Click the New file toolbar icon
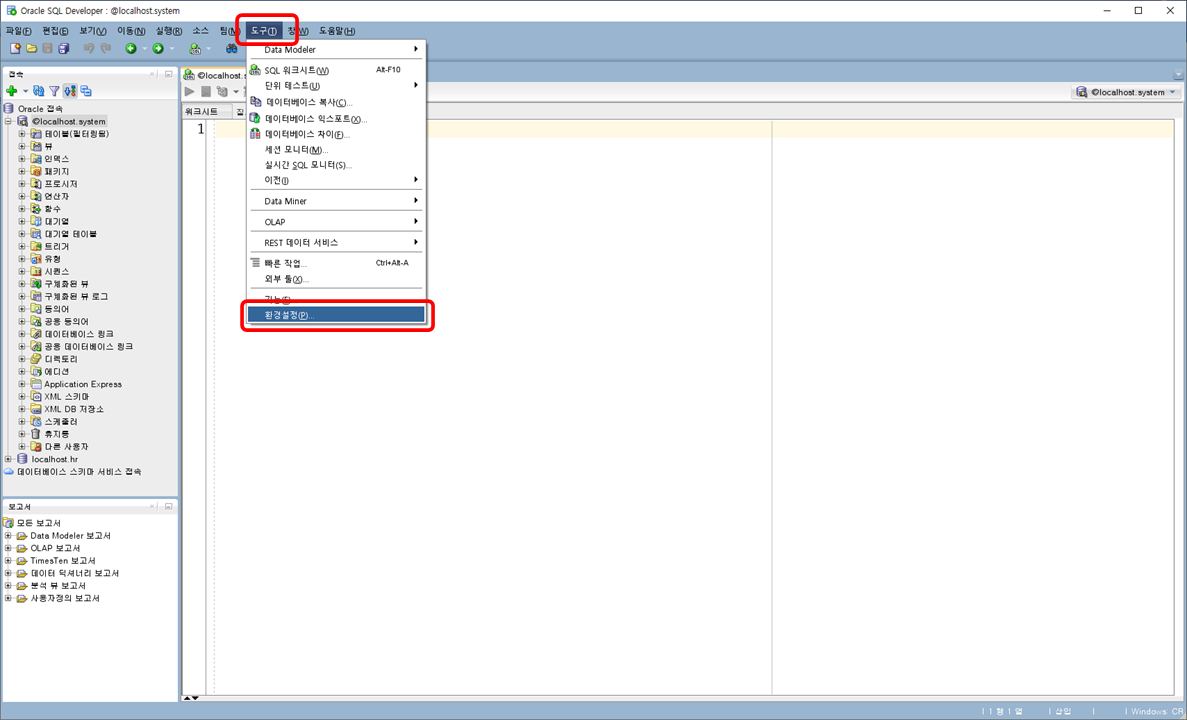This screenshot has height=720, width=1187. tap(14, 48)
